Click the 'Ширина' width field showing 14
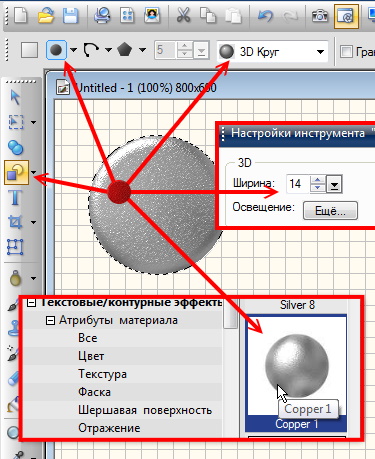Image resolution: width=375 pixels, height=459 pixels. (297, 184)
